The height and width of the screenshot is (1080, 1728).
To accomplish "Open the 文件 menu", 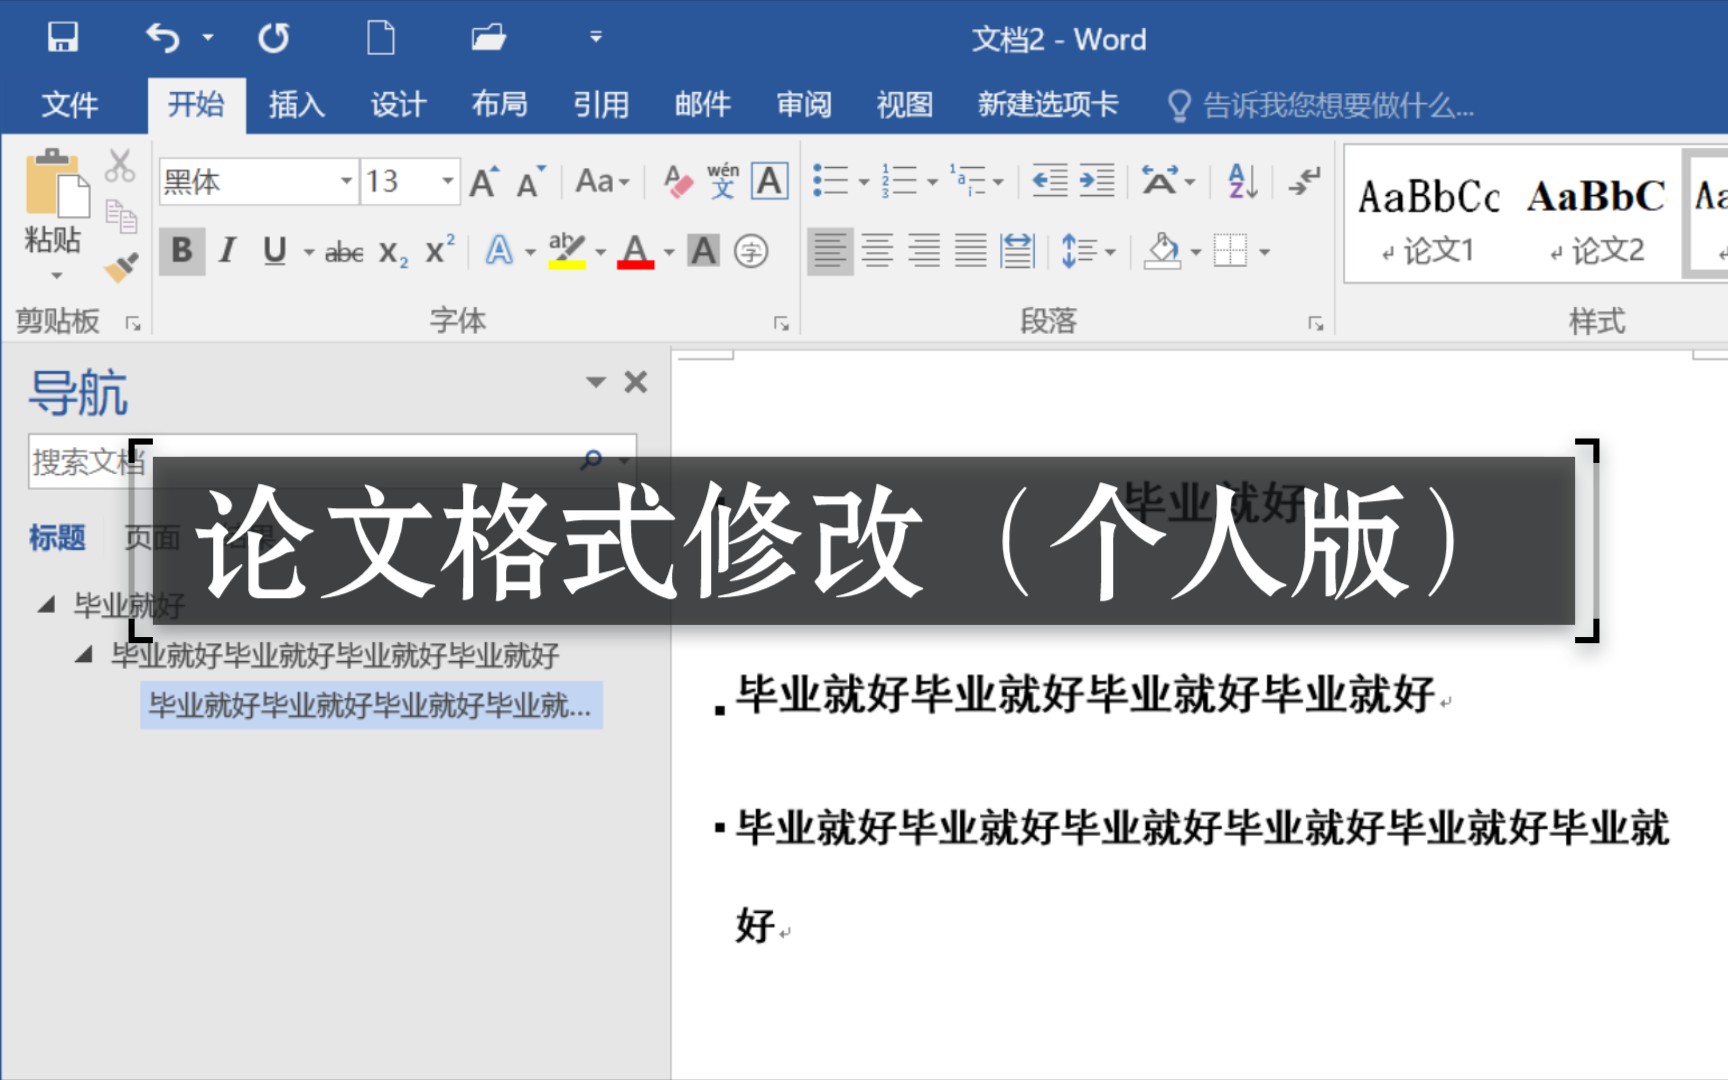I will pos(69,104).
